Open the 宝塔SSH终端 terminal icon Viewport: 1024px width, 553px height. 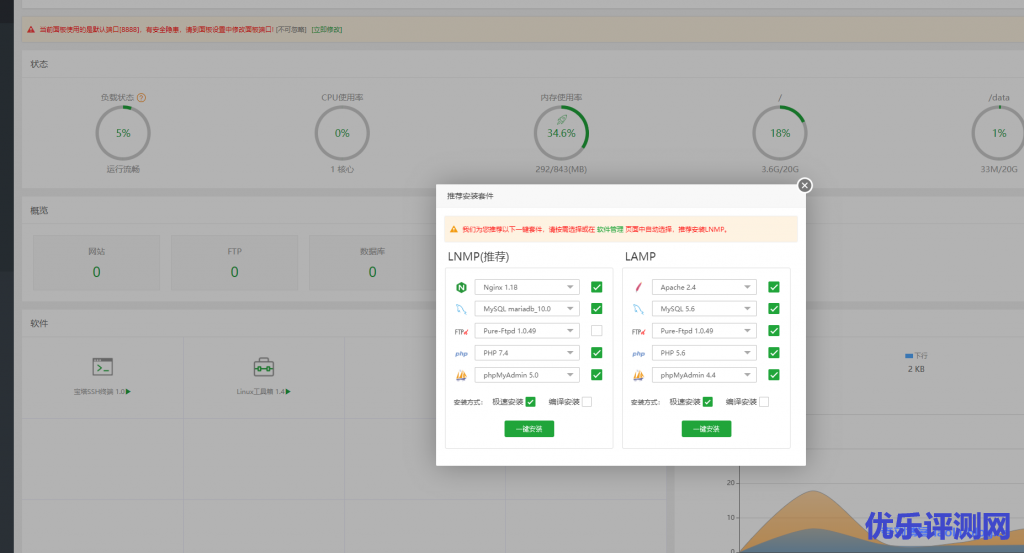102,366
